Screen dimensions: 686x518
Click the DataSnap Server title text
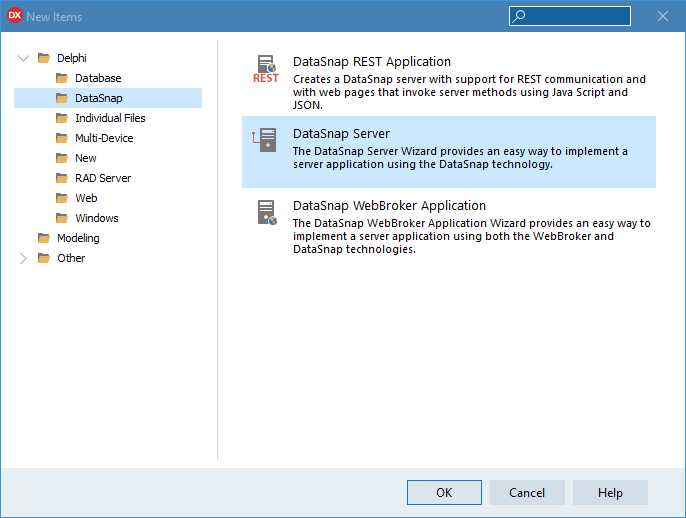(341, 133)
